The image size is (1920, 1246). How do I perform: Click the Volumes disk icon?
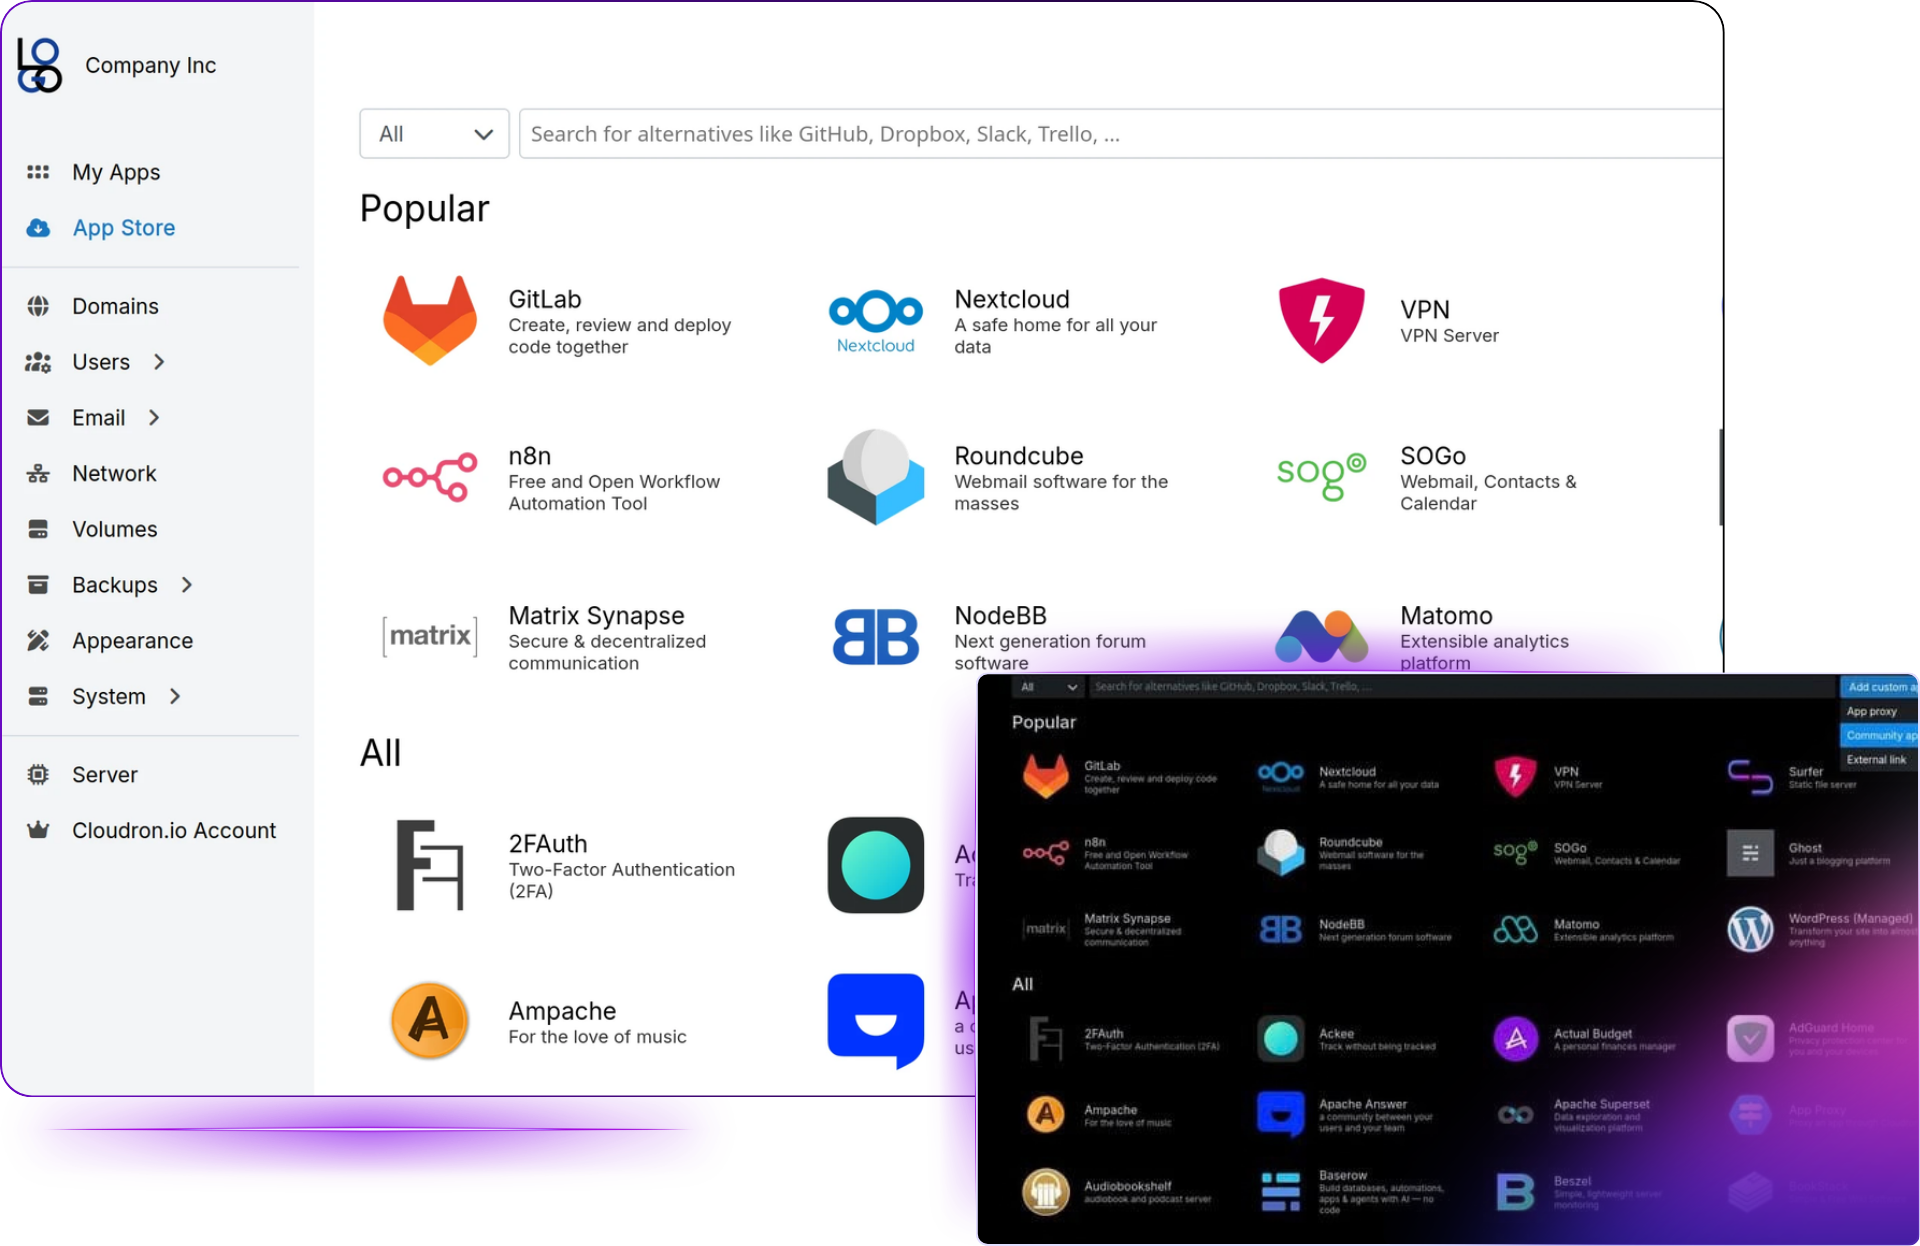38,529
